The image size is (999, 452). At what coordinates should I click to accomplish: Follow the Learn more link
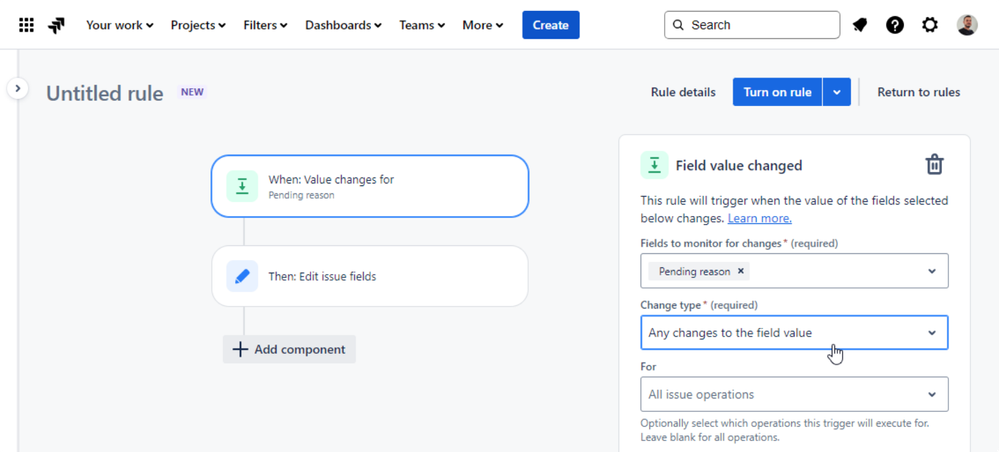[759, 218]
